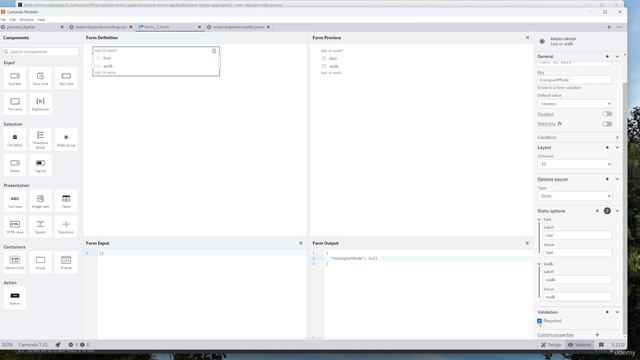Viewport: 640px width, 360px height.
Task: Open the Help menu
Action: pos(41,20)
